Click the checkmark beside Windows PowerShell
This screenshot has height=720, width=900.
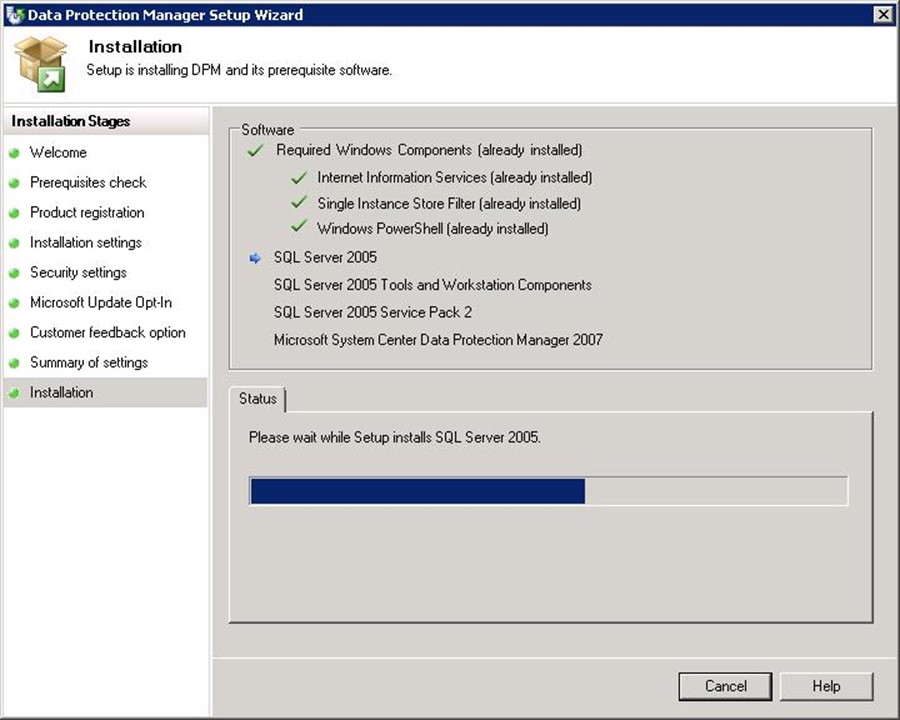(298, 228)
